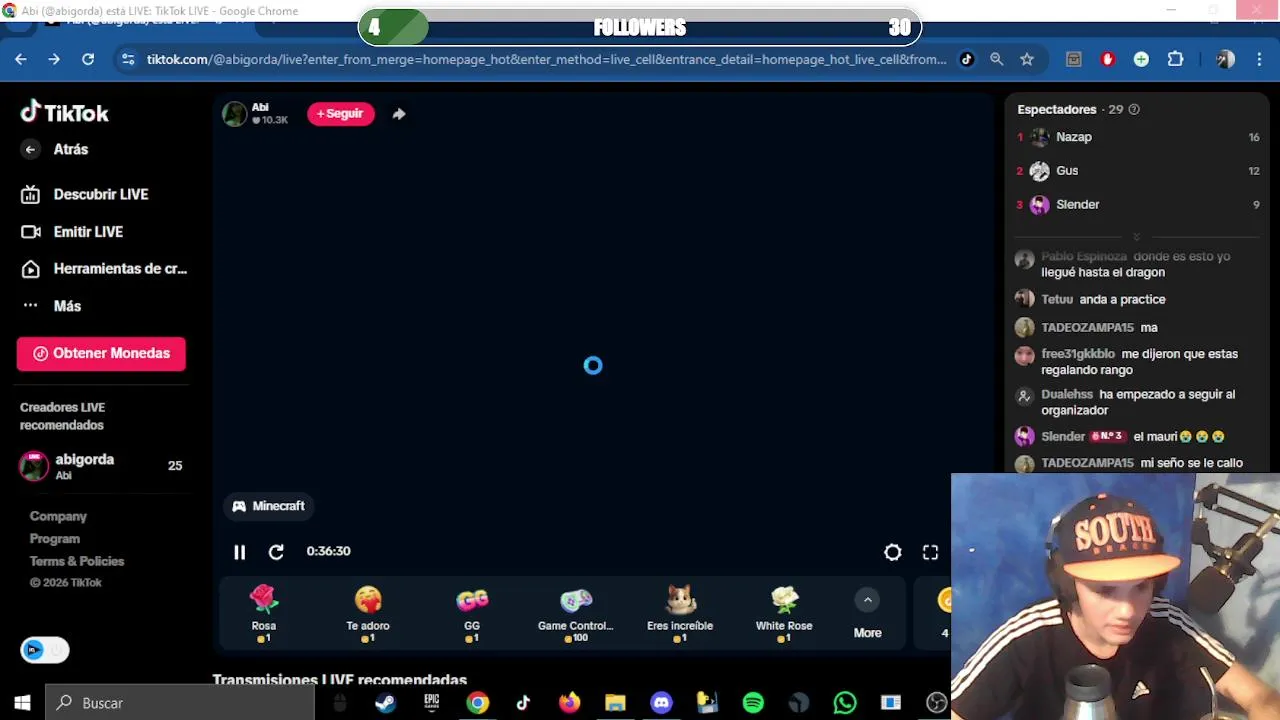1280x720 pixels.
Task: Reload the page in Chrome
Action: 88,60
